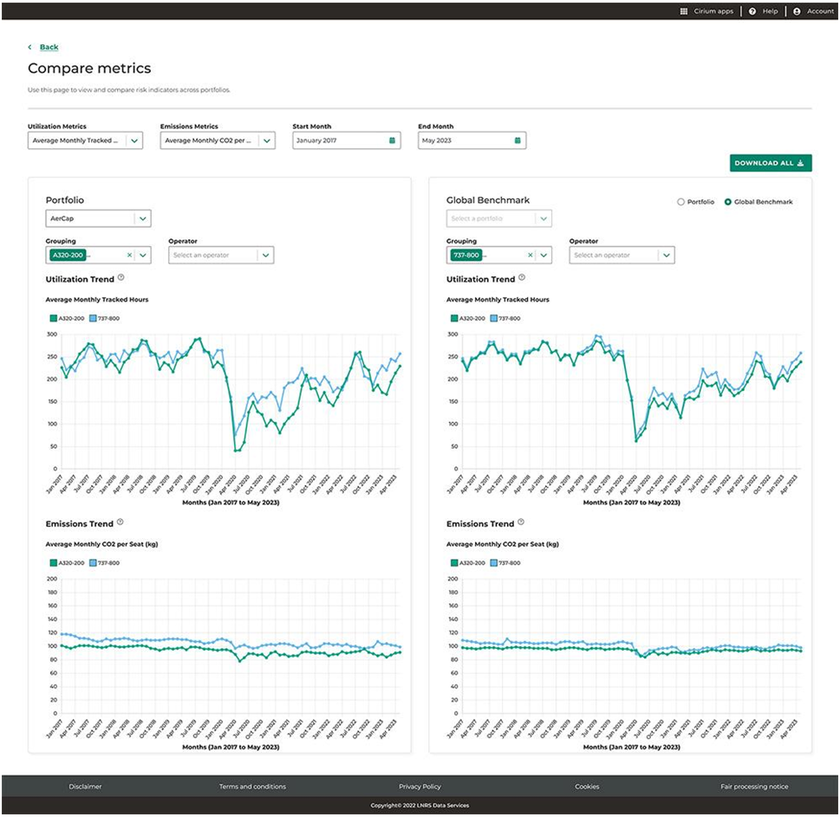Click the left Operator select field
Viewport: 840px width, 817px height.
click(214, 255)
